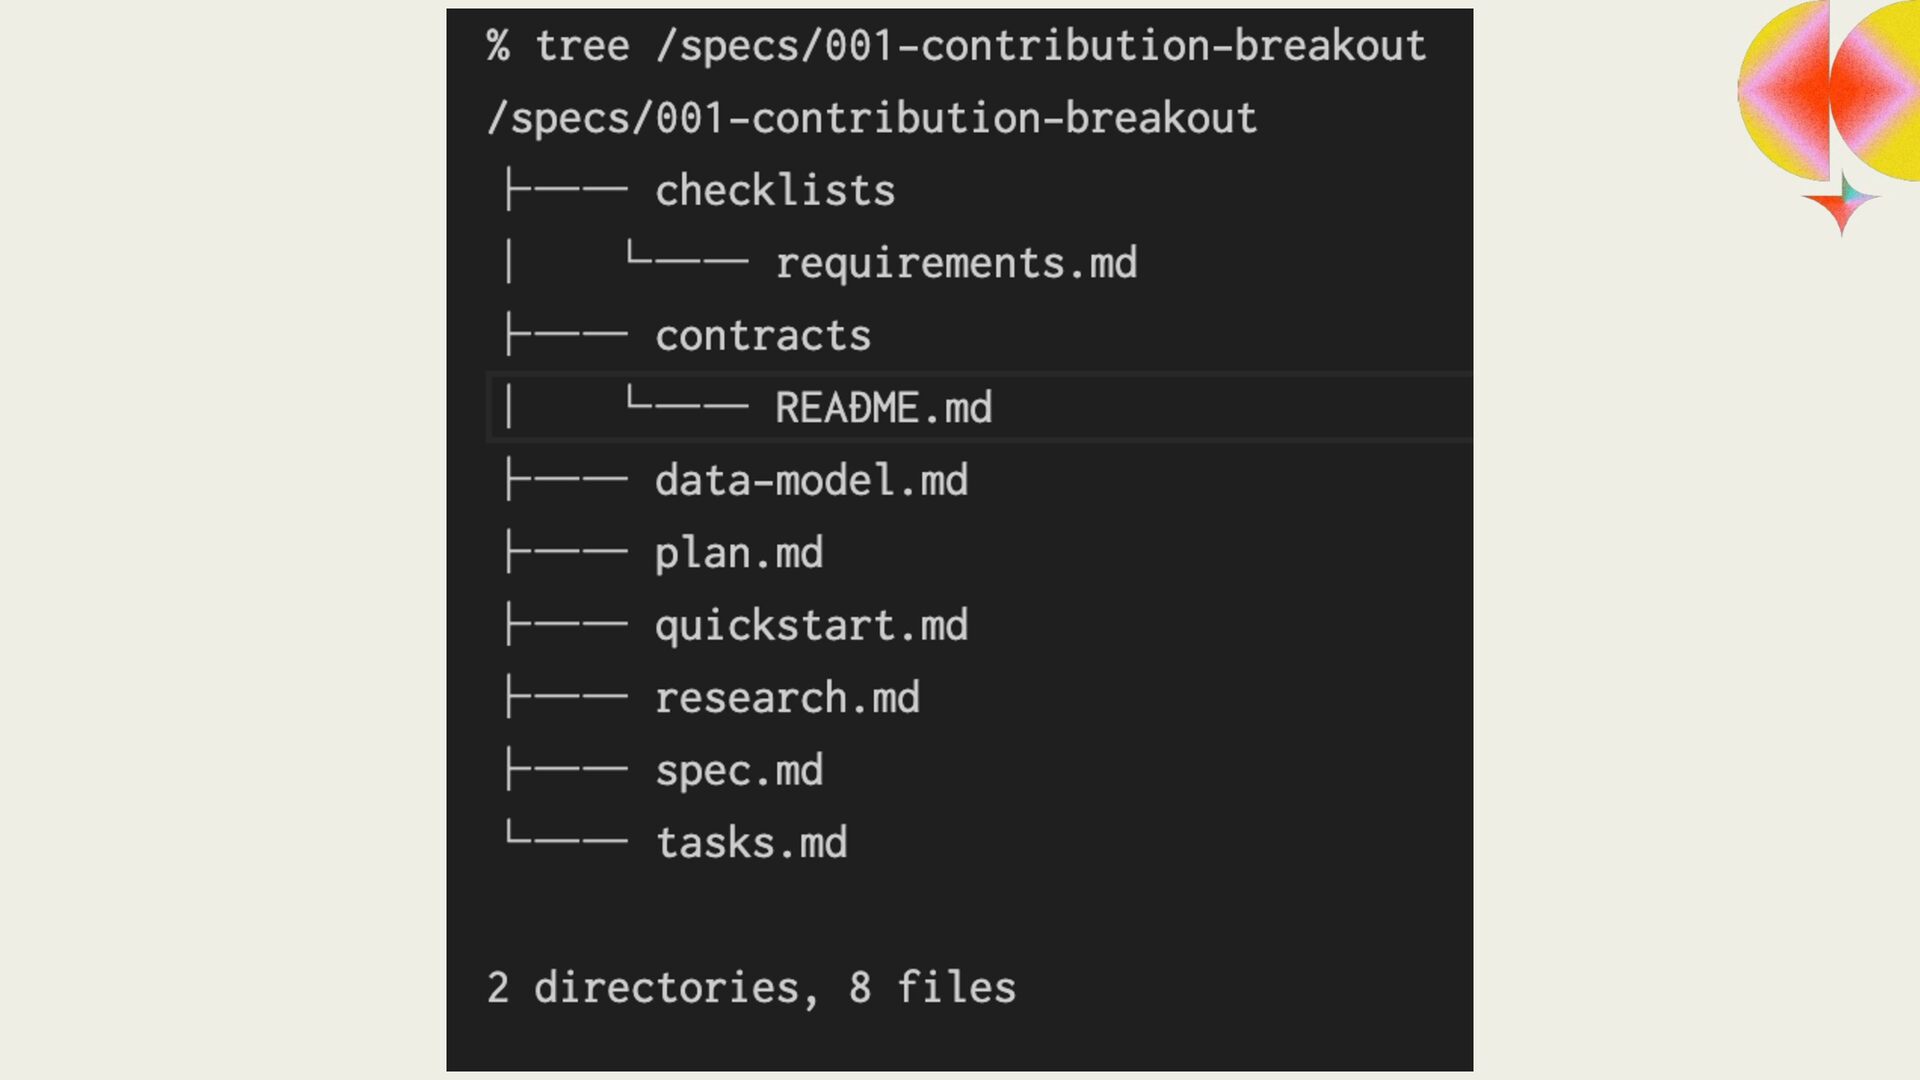Open the highlighted README.md entry
Viewport: 1920px width, 1080px height.
[883, 408]
